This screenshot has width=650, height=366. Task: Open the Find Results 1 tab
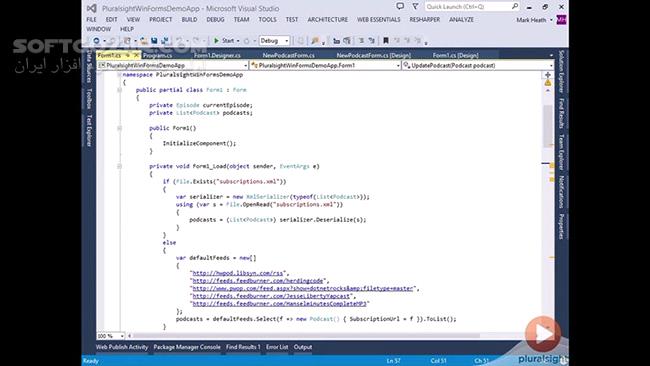(x=243, y=347)
